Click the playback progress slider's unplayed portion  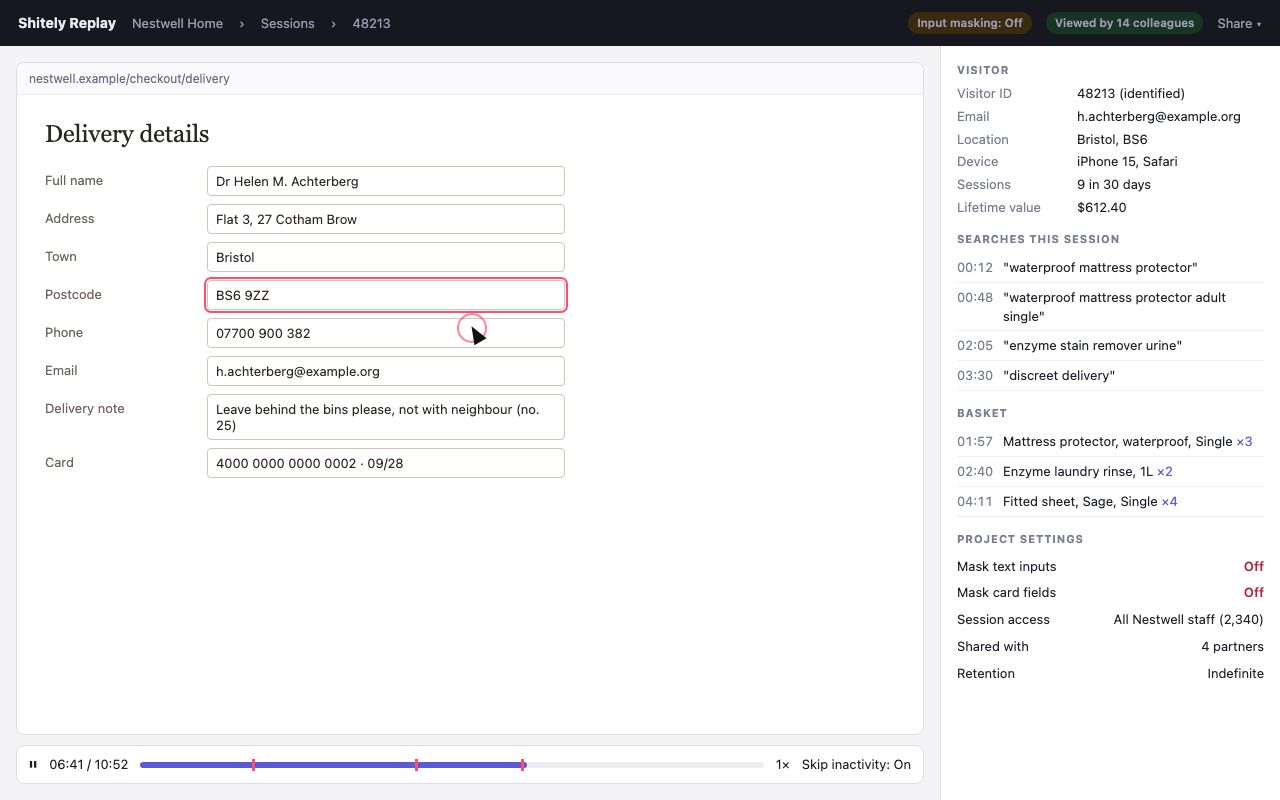click(x=645, y=765)
